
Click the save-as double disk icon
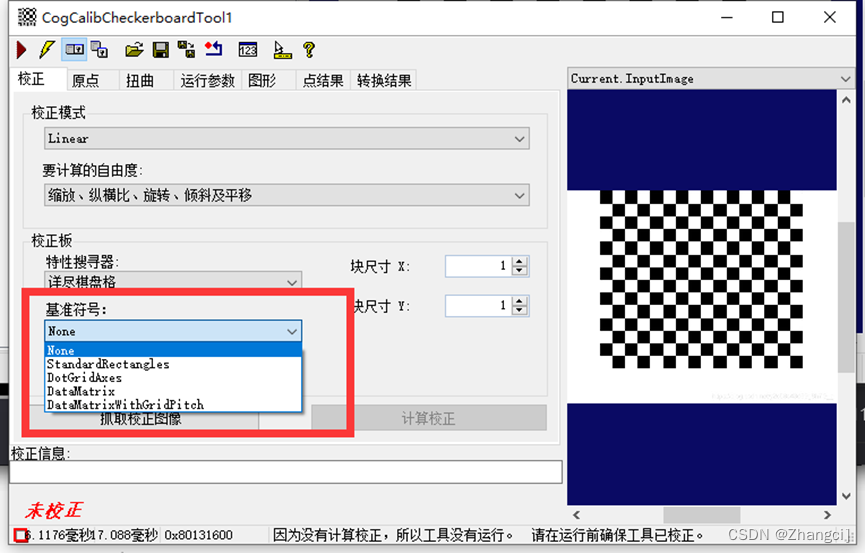pos(186,50)
